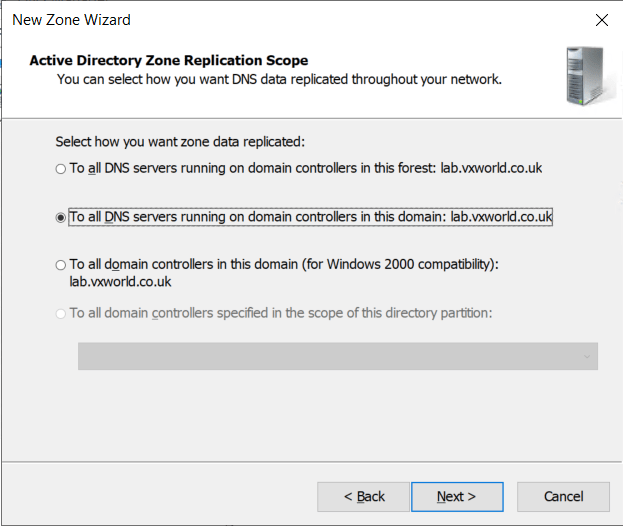This screenshot has height=526, width=623.
Task: Close the New Zone Wizard window
Action: click(601, 20)
